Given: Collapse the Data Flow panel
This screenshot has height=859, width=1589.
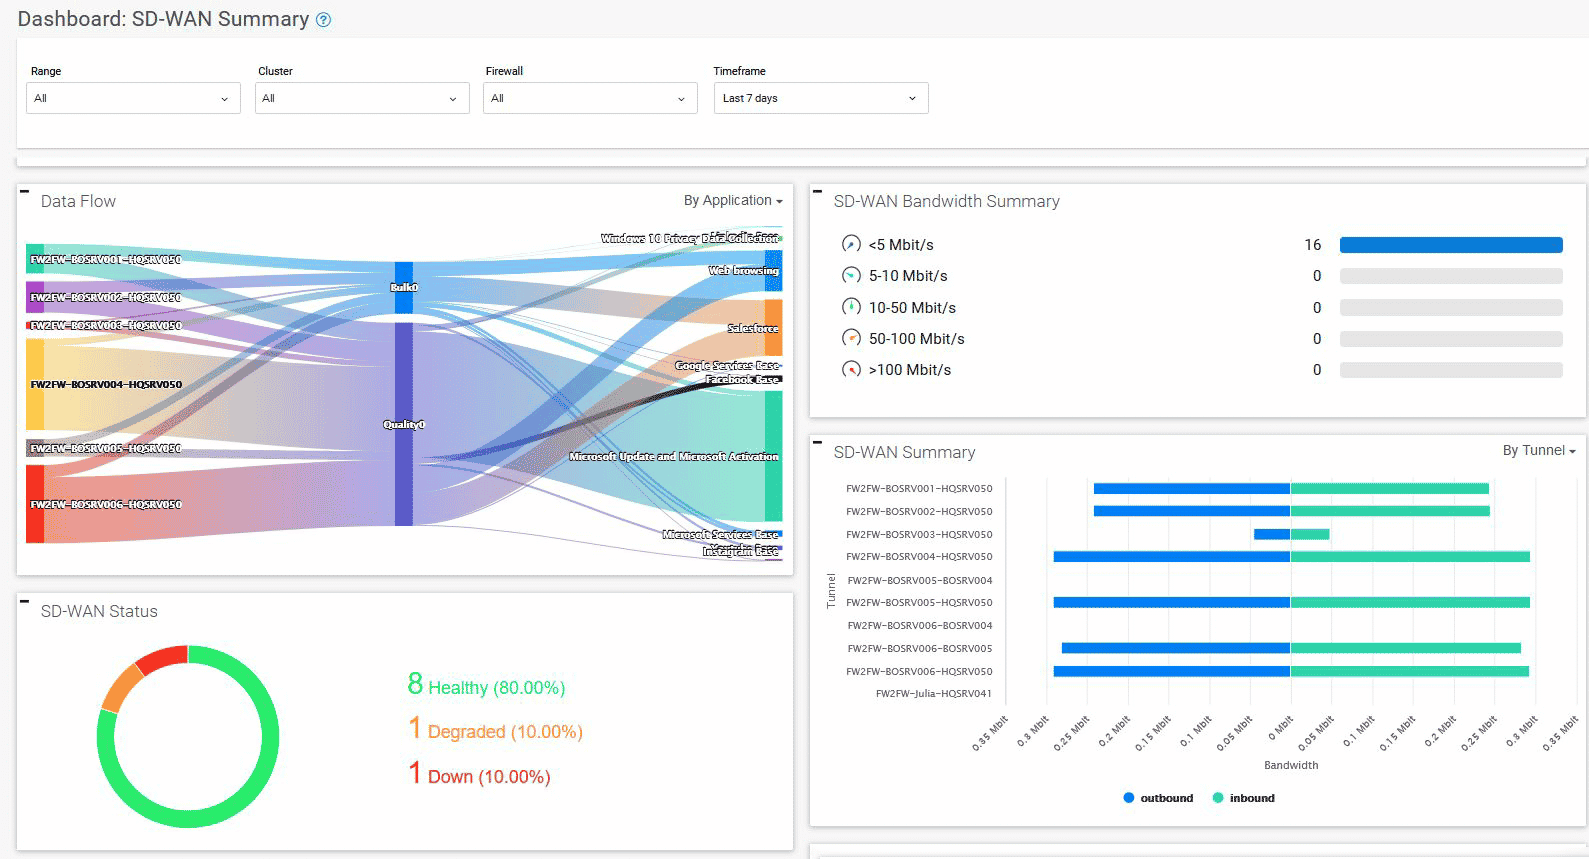Looking at the screenshot, I should 25,191.
